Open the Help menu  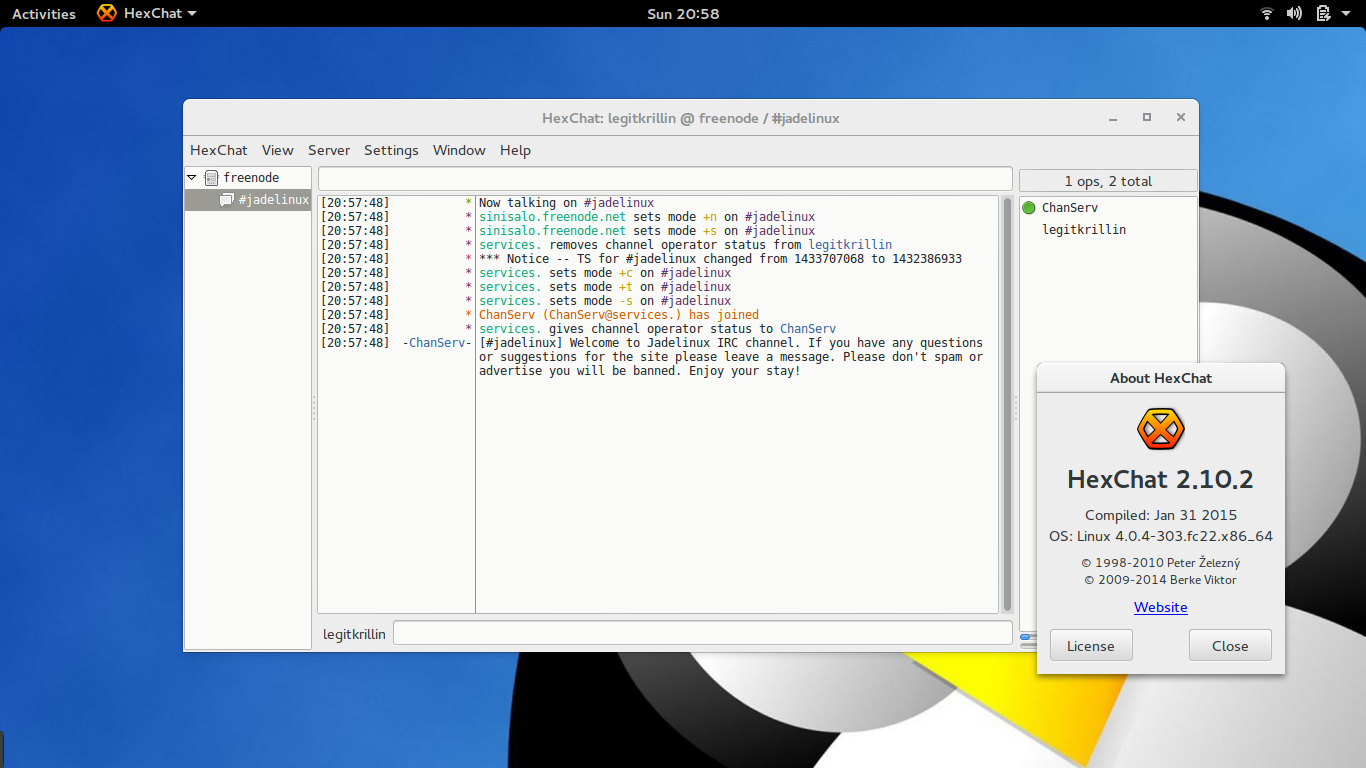click(515, 150)
